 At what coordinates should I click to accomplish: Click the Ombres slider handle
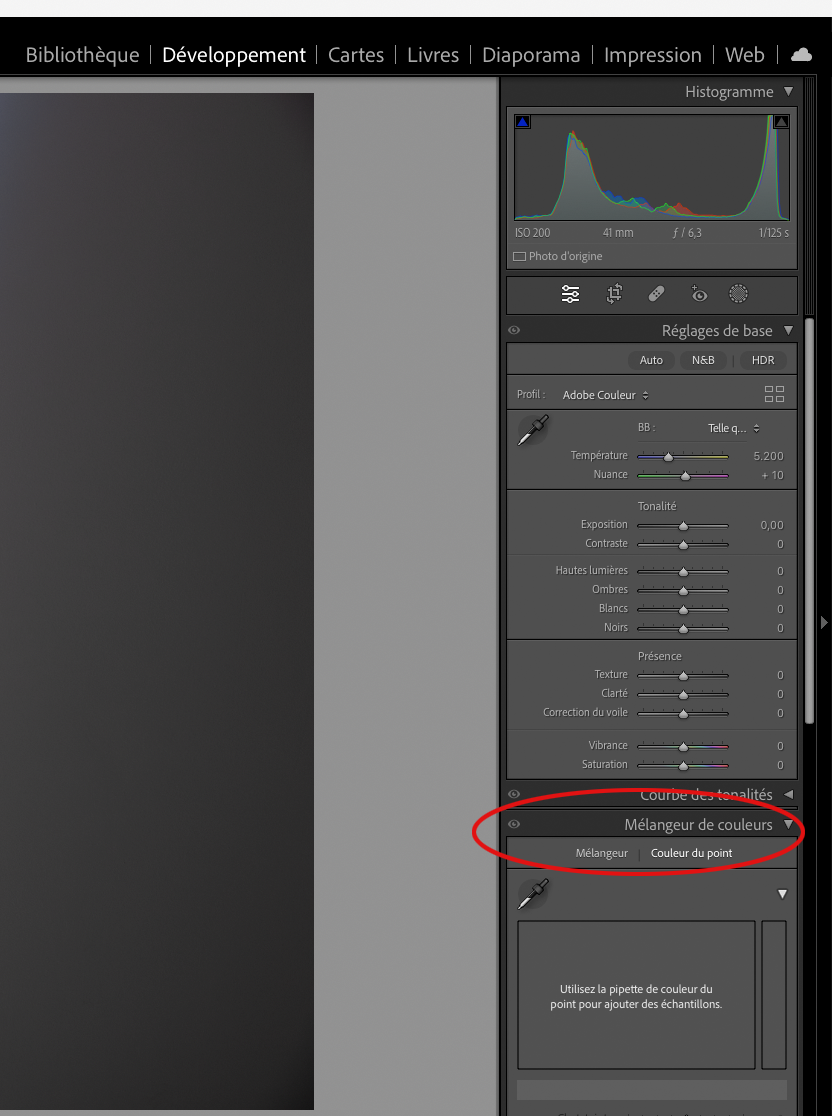point(683,591)
